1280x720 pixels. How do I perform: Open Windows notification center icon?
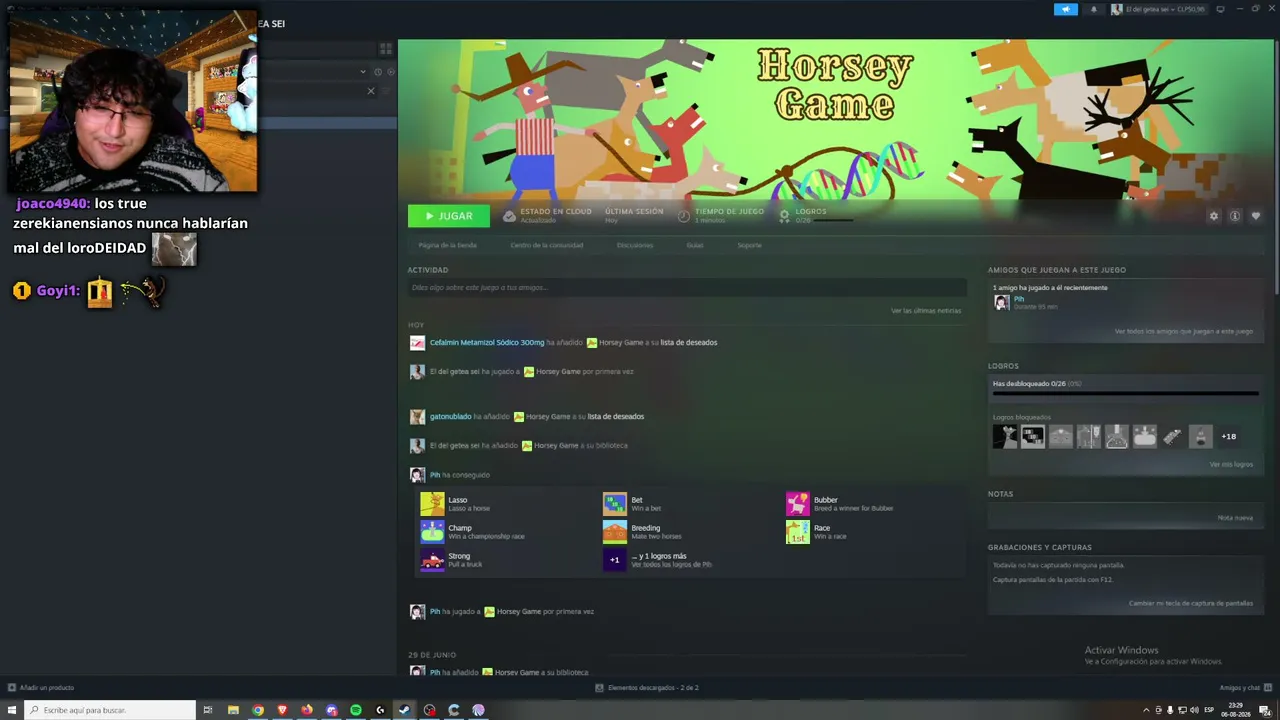[x=1265, y=710]
